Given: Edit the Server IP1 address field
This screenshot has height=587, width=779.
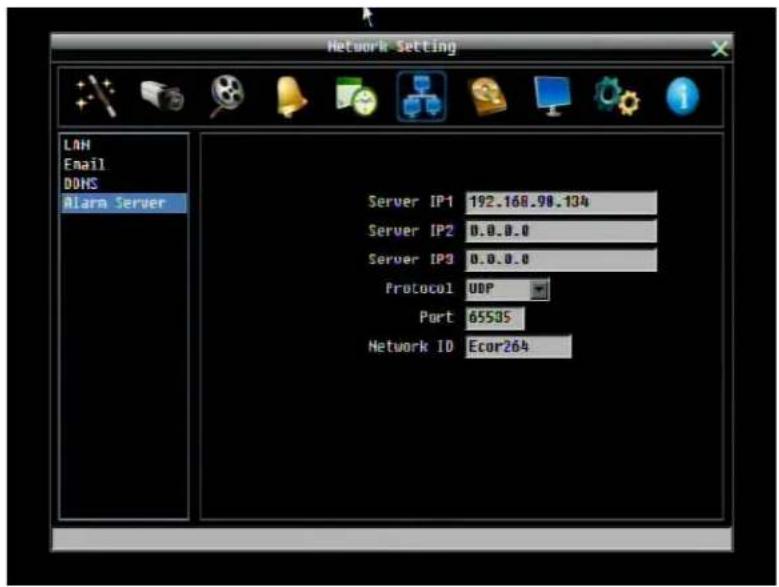Looking at the screenshot, I should (x=561, y=202).
